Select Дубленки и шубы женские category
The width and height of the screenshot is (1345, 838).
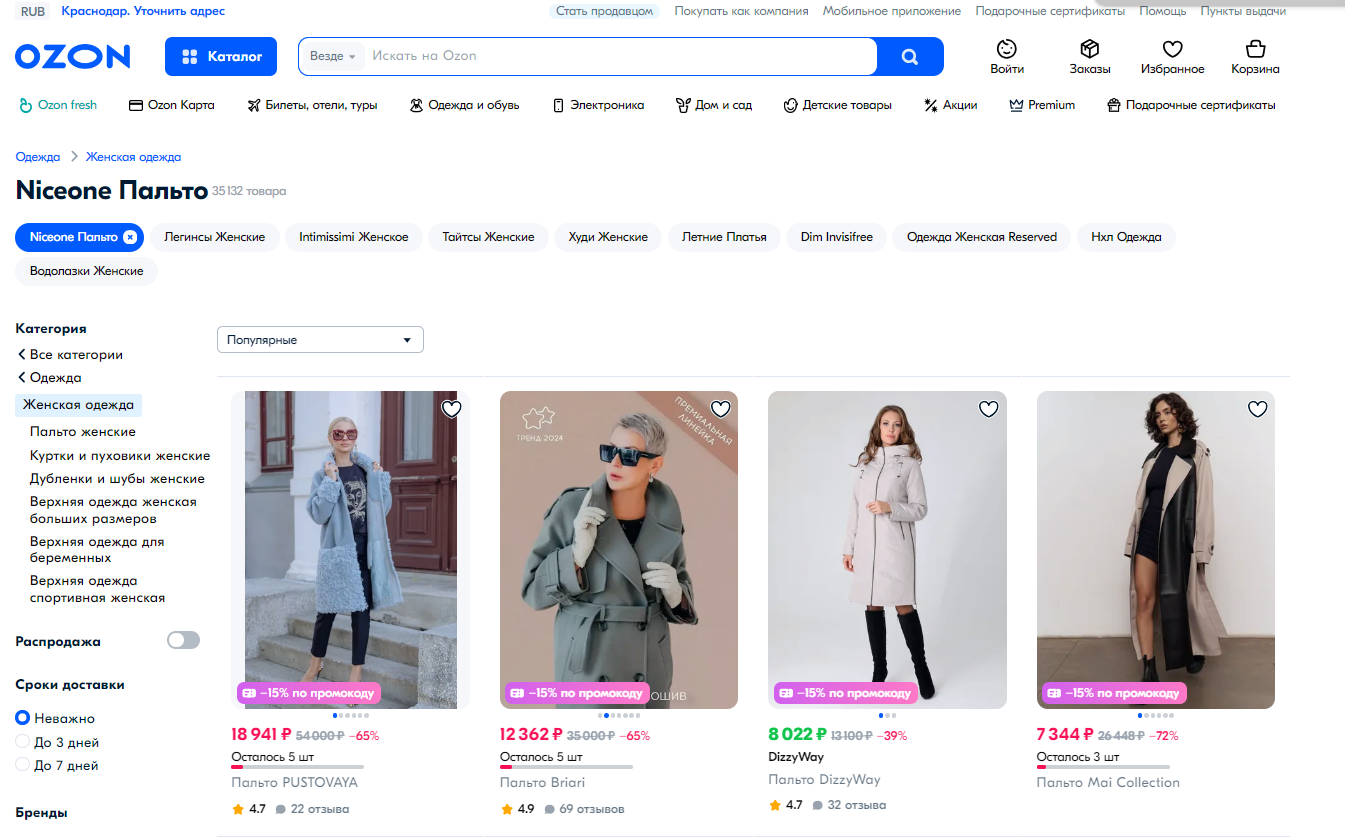[x=117, y=479]
